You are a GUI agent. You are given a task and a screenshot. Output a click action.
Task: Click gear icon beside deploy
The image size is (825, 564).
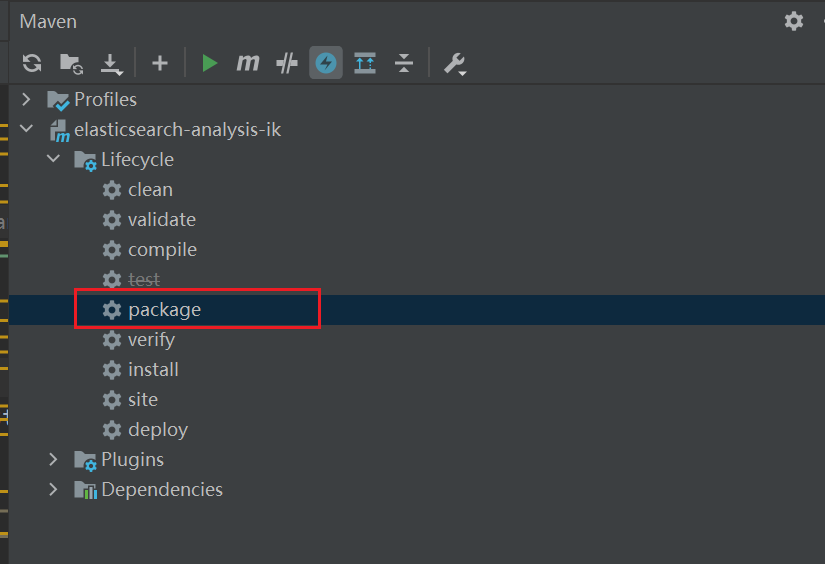[x=112, y=430]
